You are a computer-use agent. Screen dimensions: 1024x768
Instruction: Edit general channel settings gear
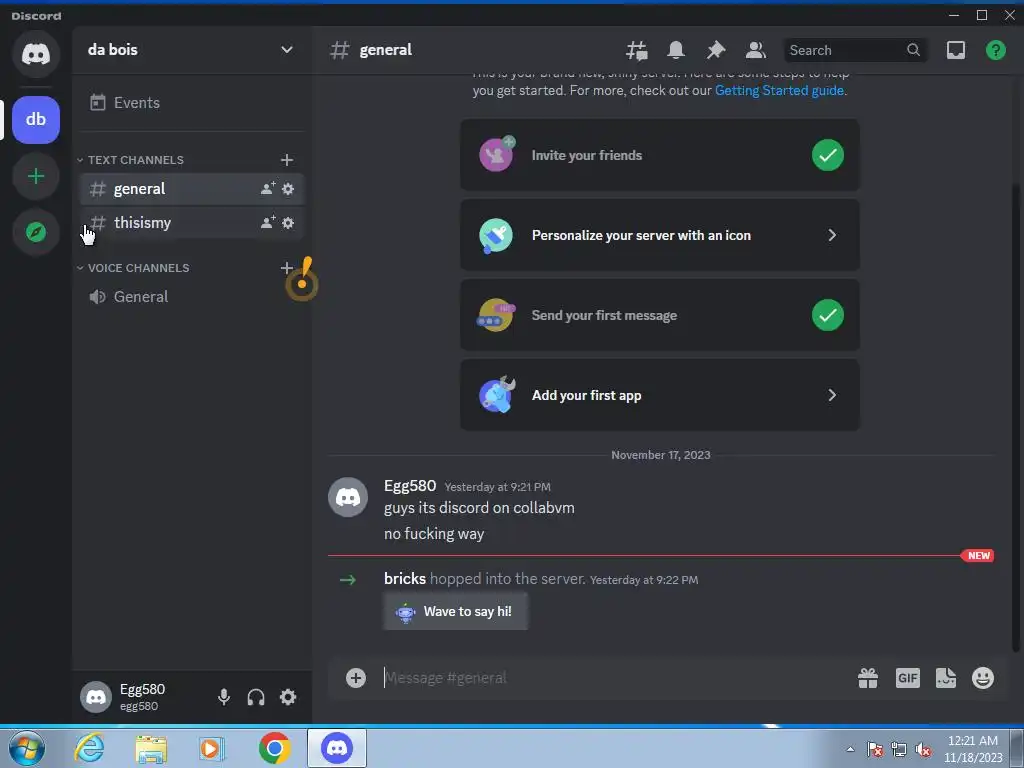click(x=288, y=189)
